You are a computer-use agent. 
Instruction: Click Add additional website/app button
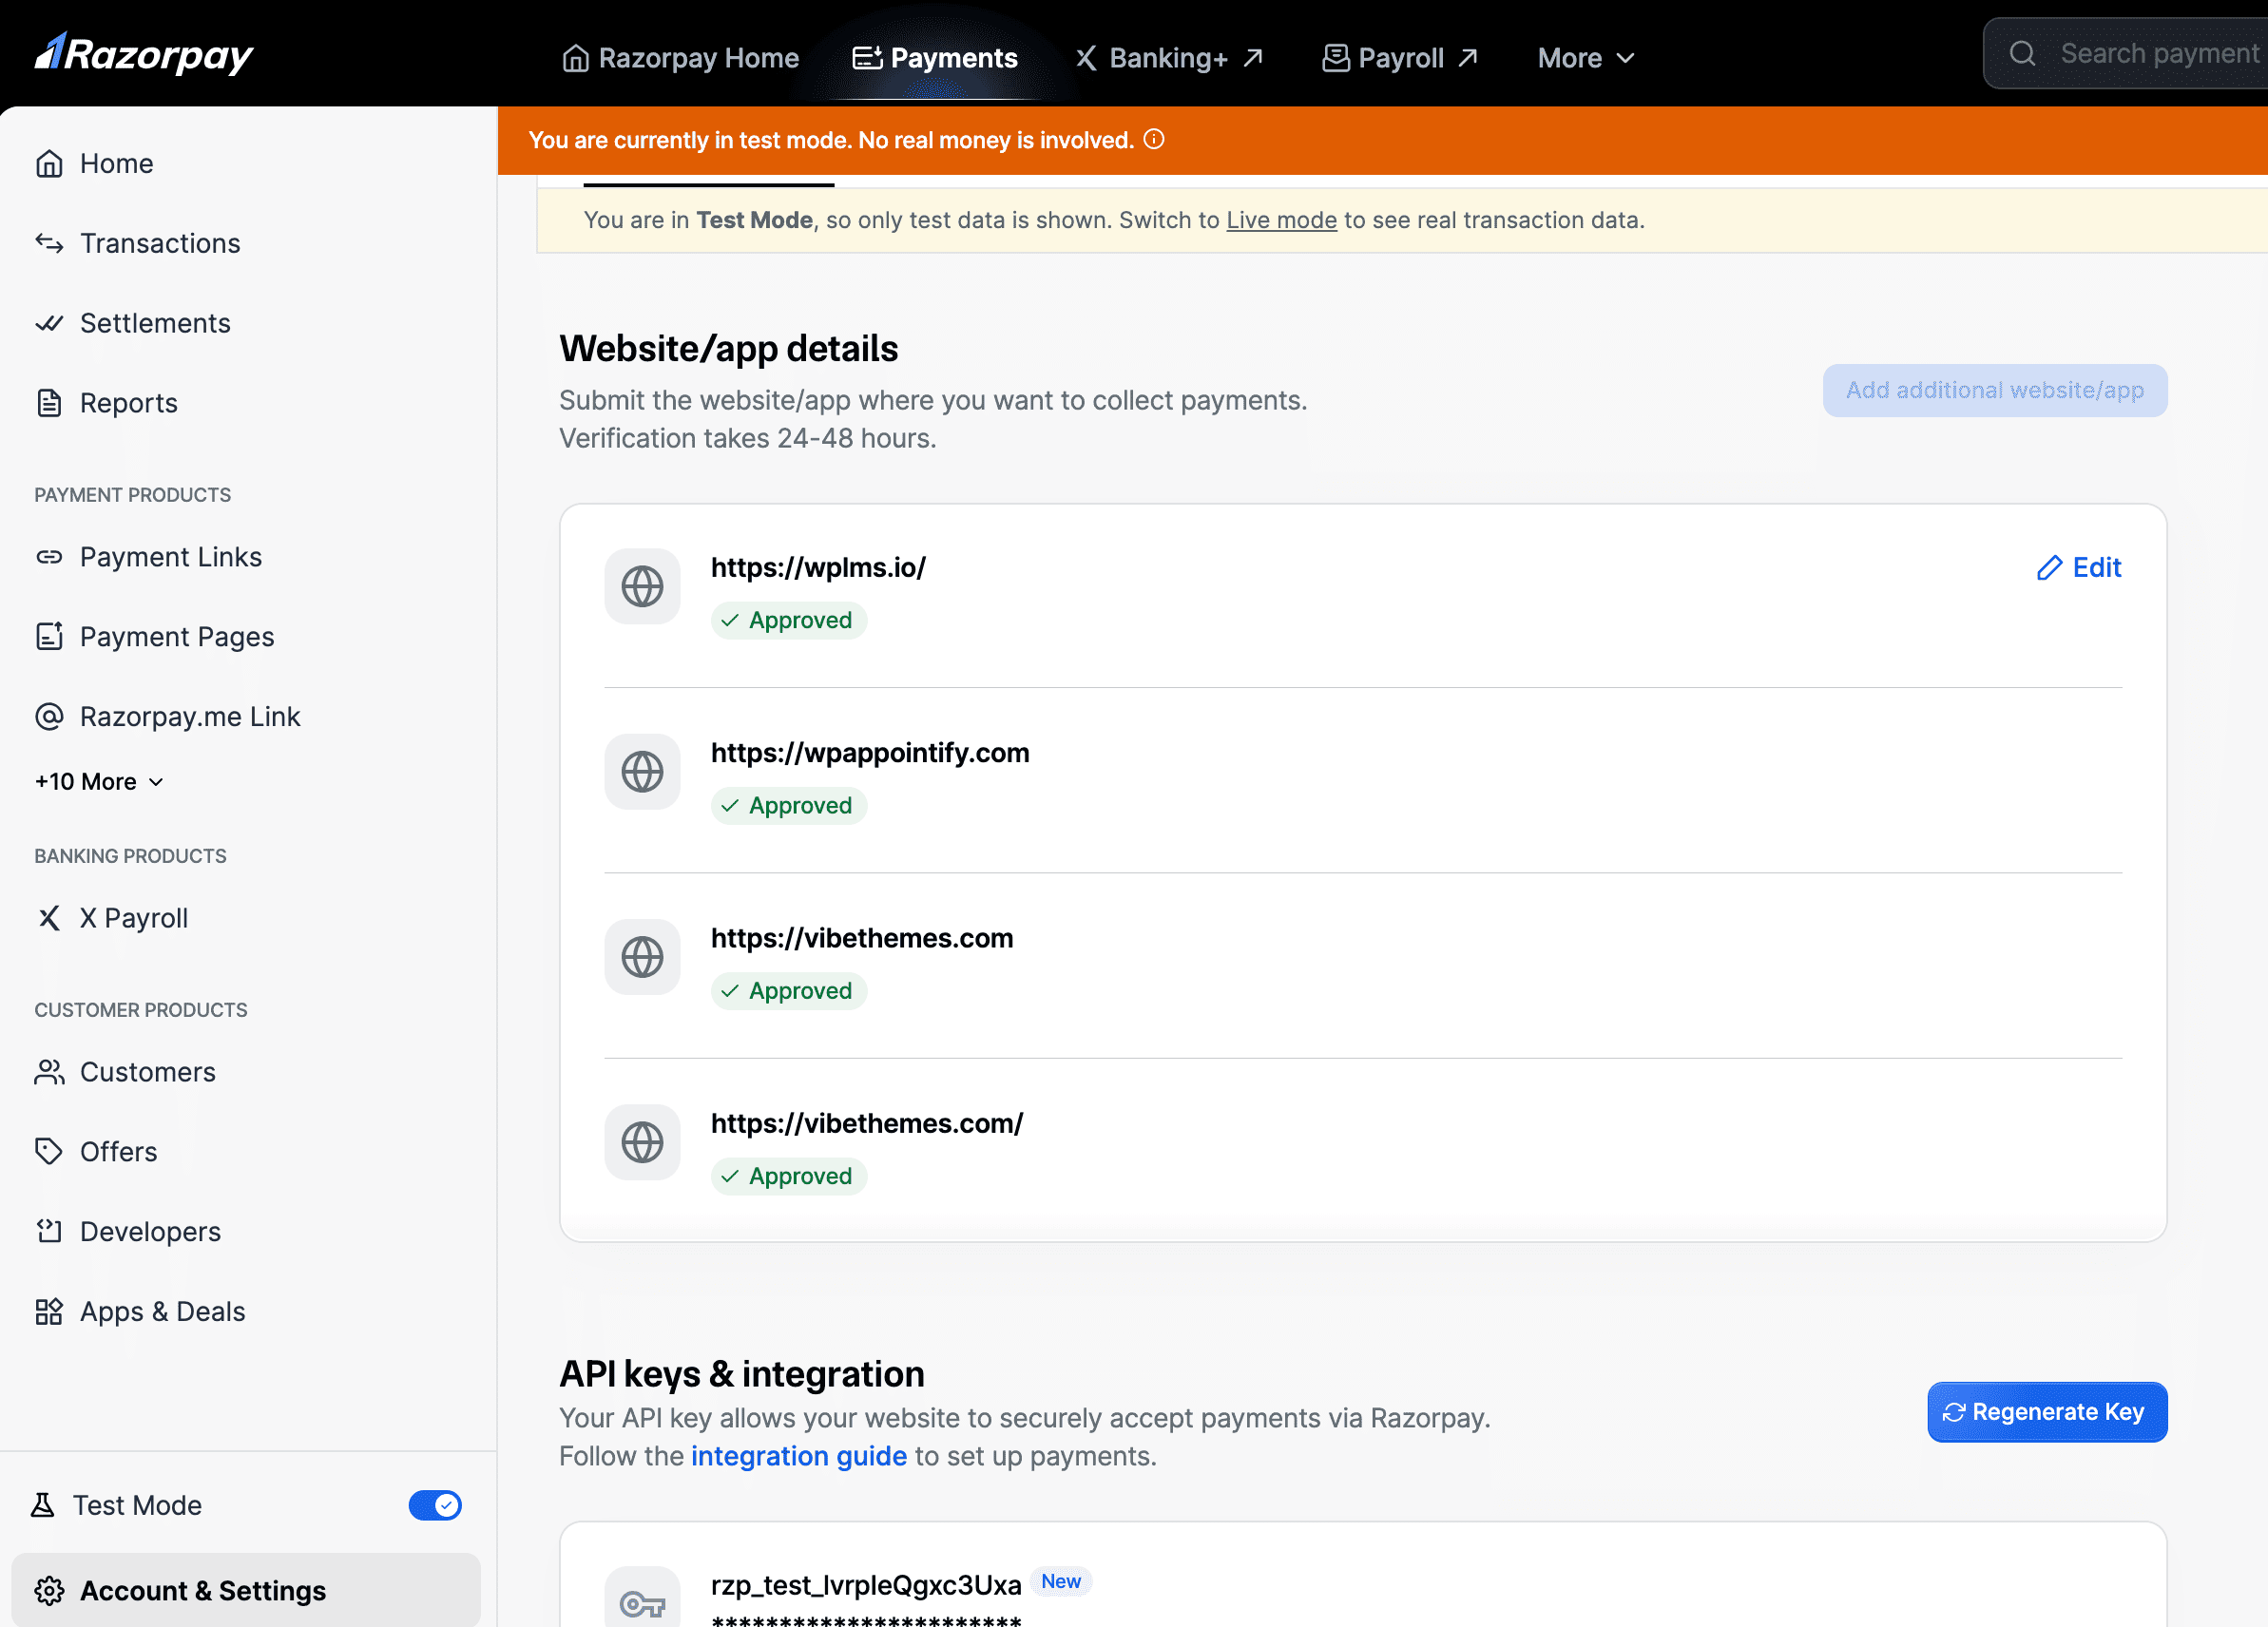tap(1994, 390)
